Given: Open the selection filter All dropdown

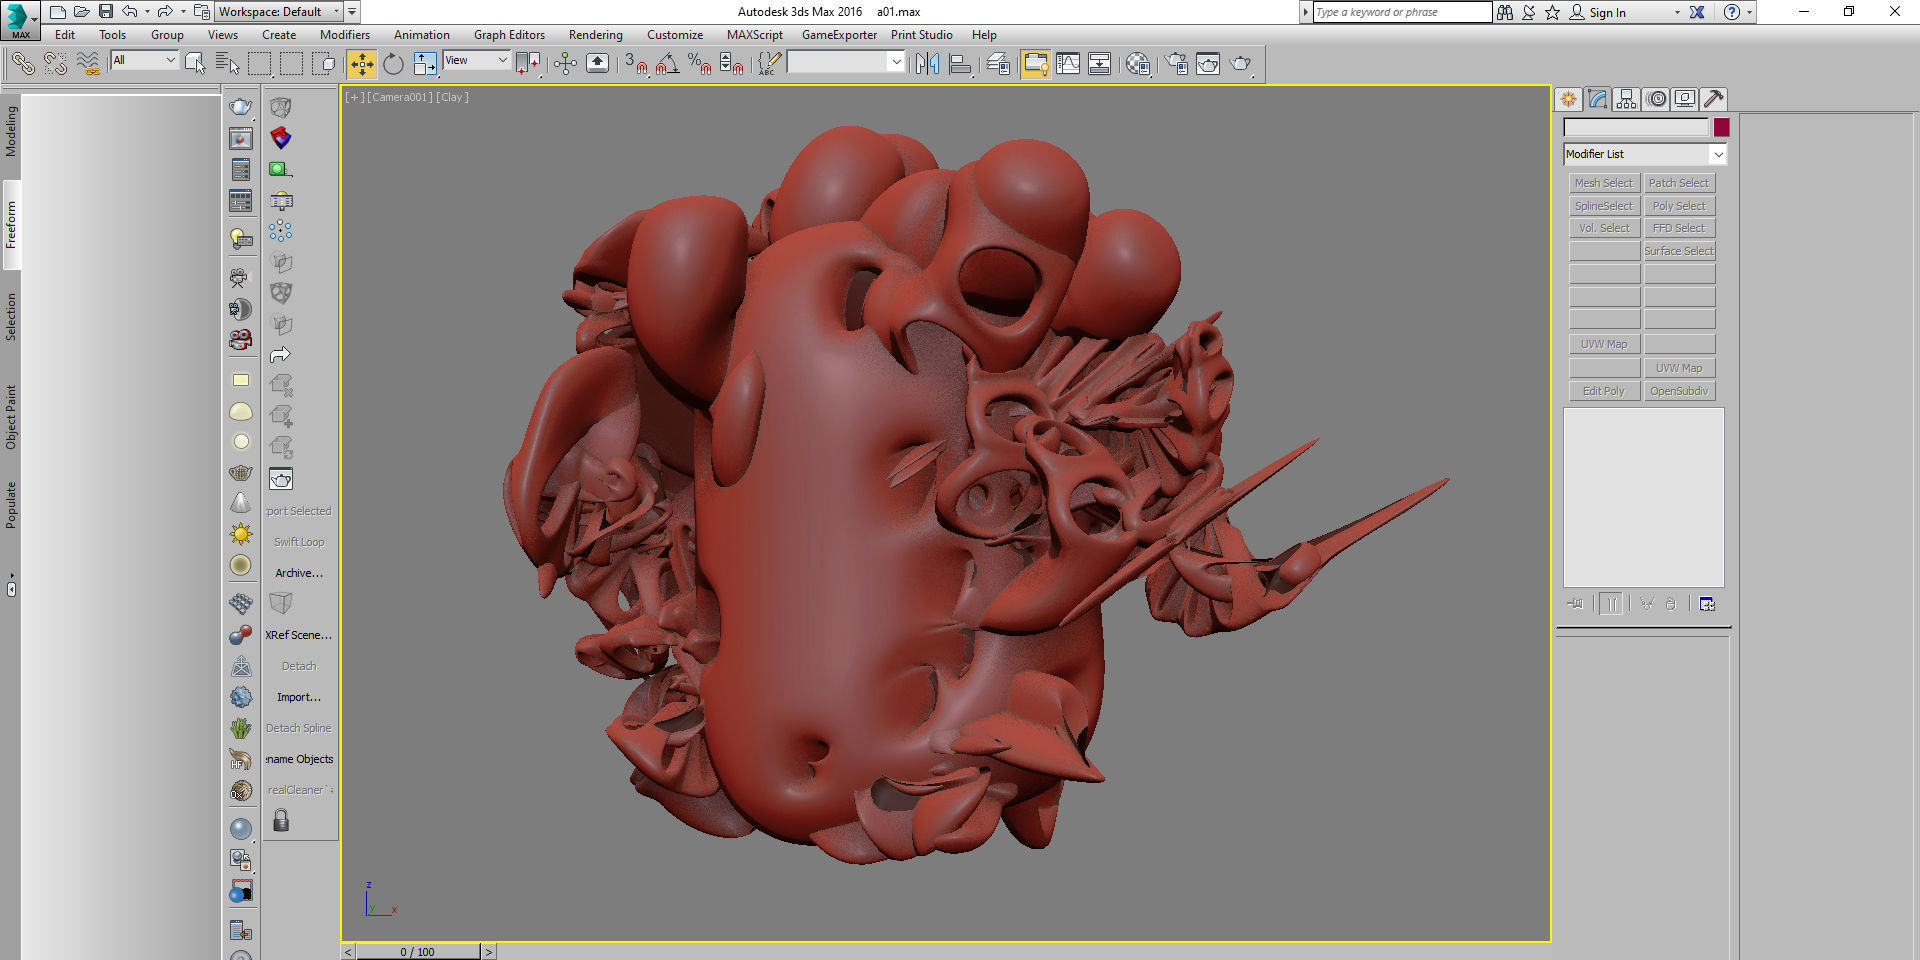Looking at the screenshot, I should coord(144,60).
